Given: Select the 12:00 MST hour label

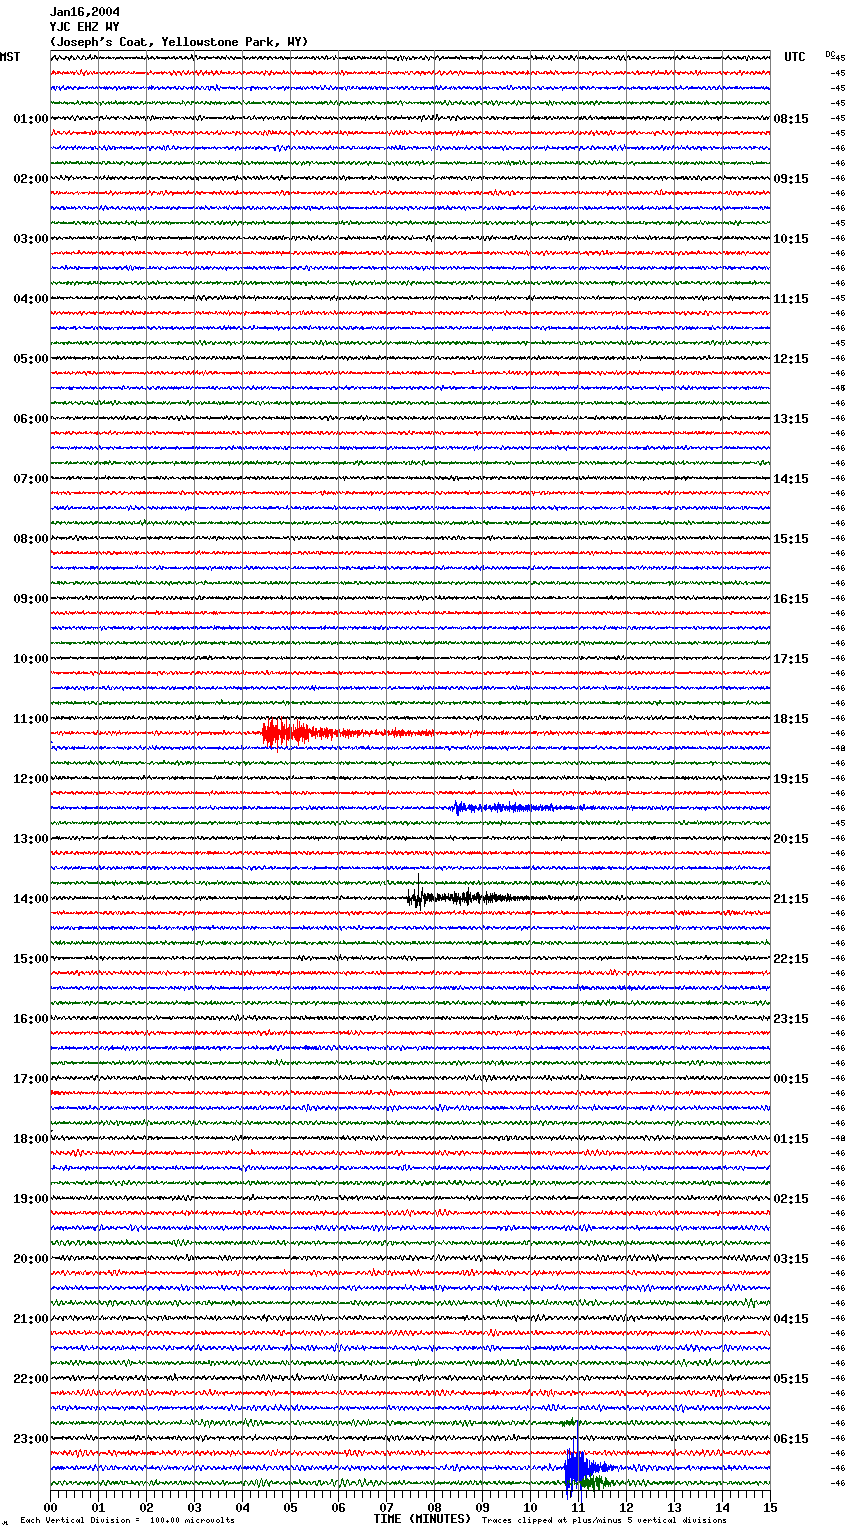Looking at the screenshot, I should coord(31,779).
